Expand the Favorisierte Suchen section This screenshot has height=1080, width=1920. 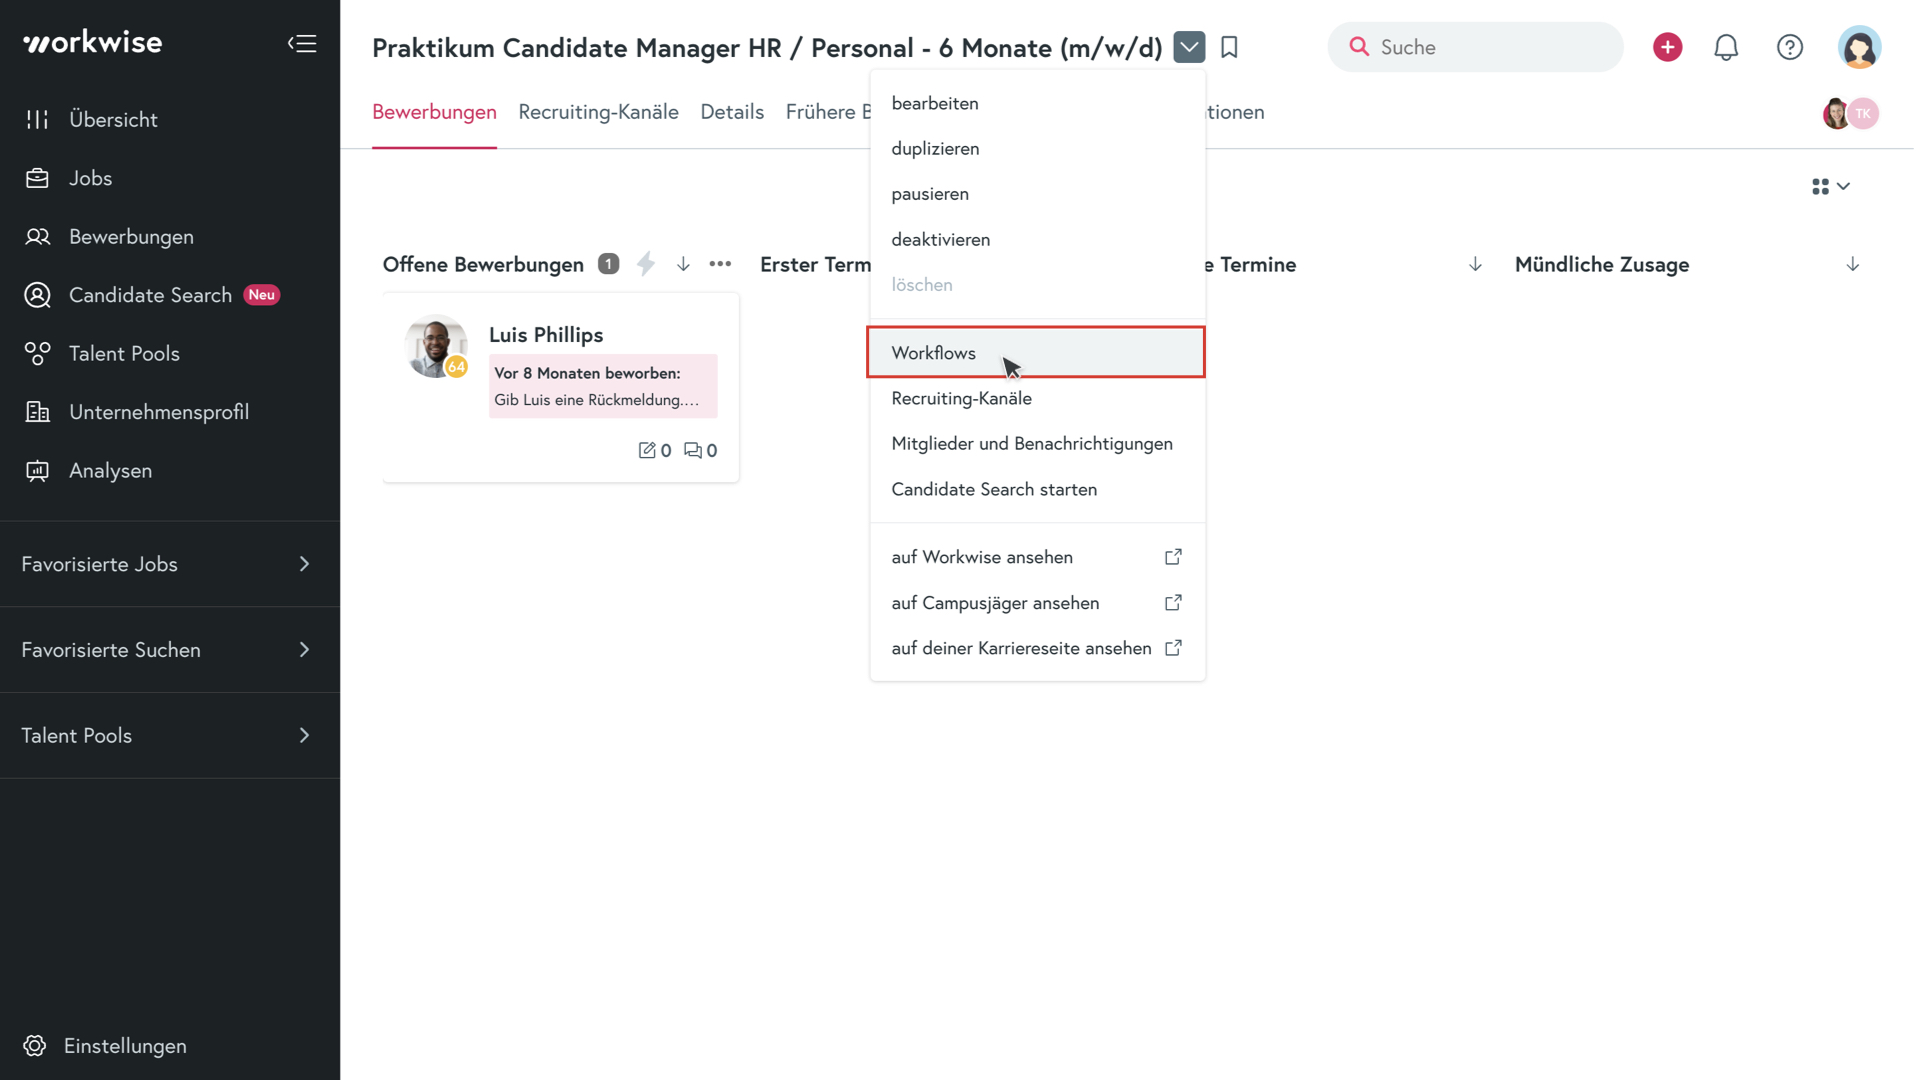click(111, 650)
